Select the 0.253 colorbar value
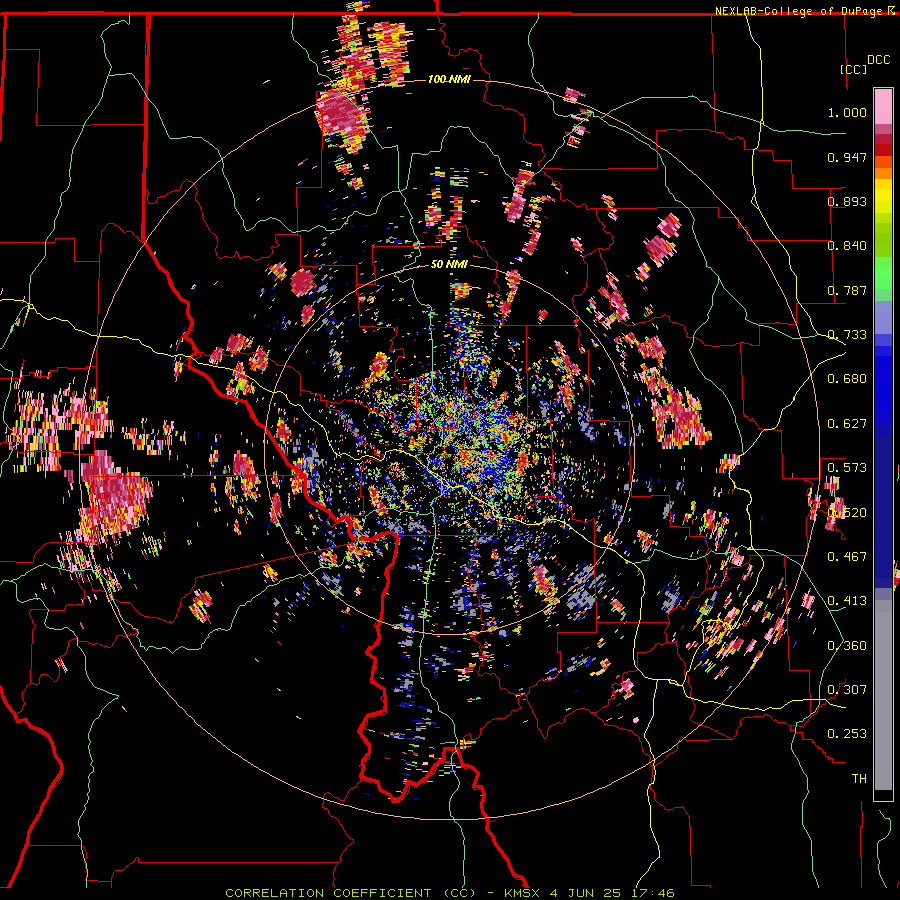Viewport: 900px width, 900px height. (847, 734)
